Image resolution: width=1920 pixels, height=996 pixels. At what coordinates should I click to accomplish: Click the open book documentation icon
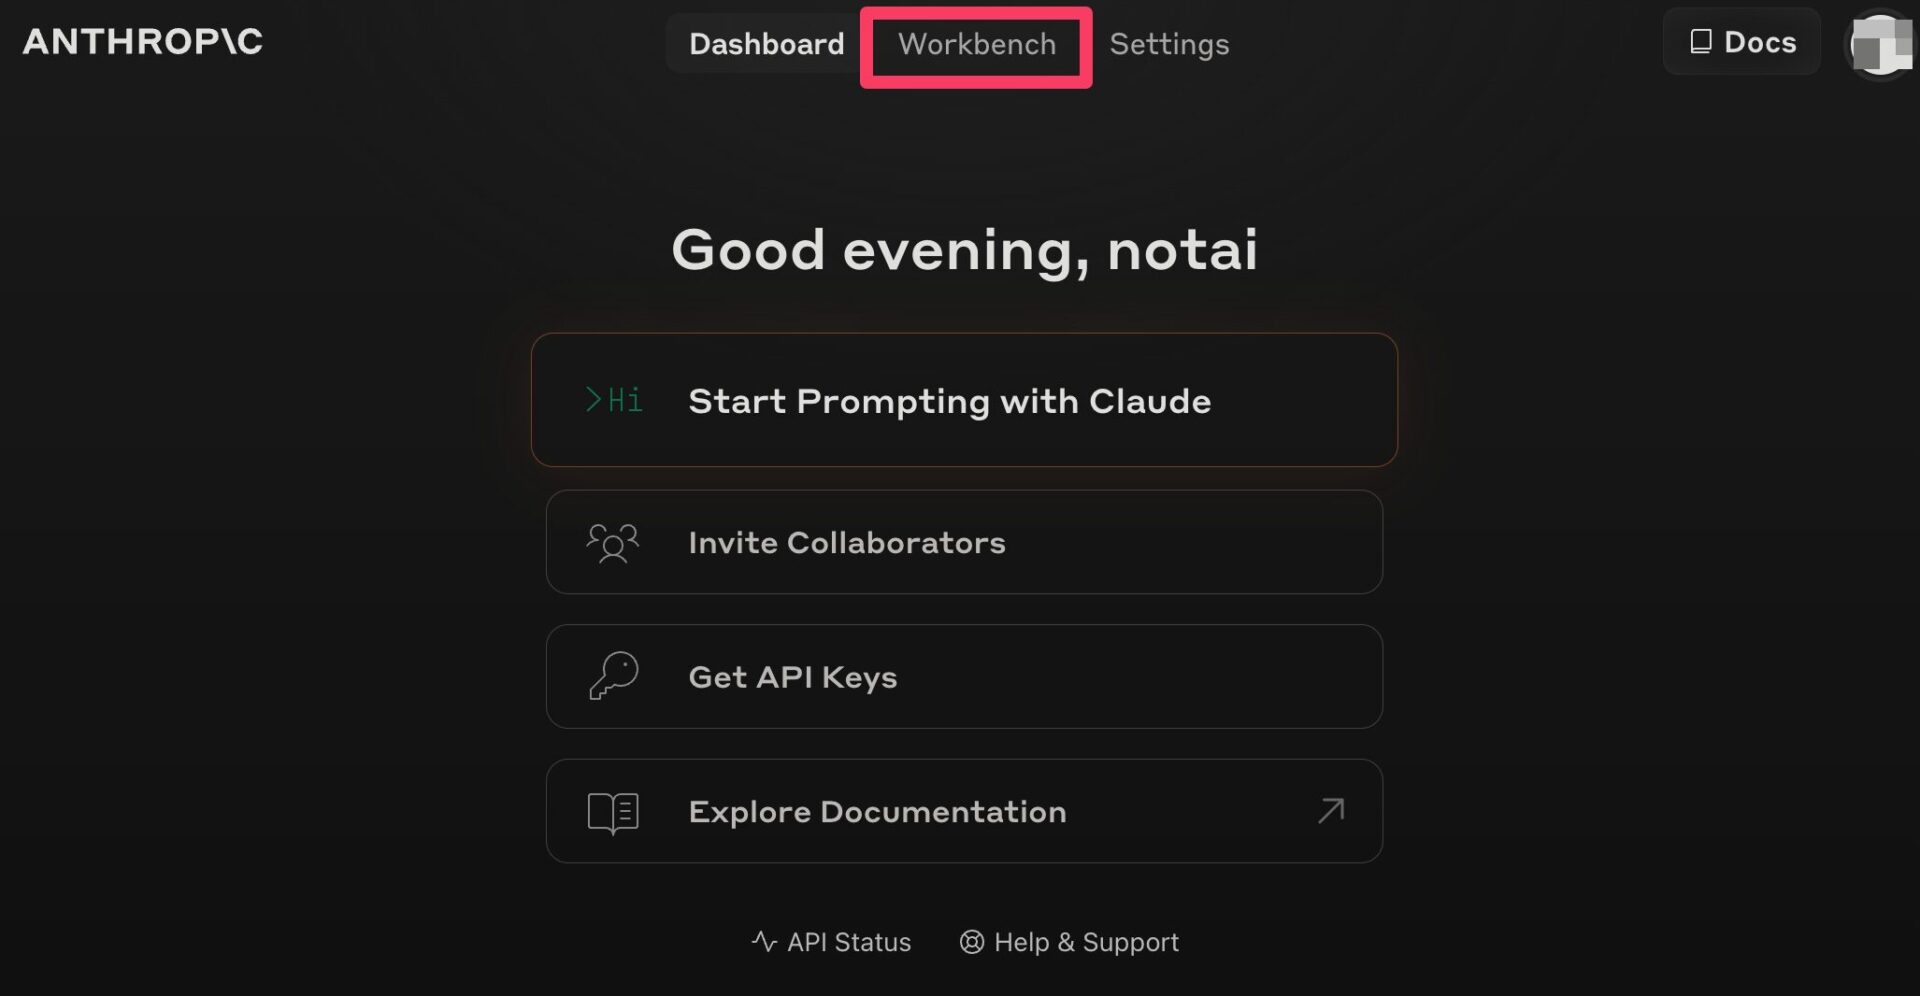tap(613, 812)
